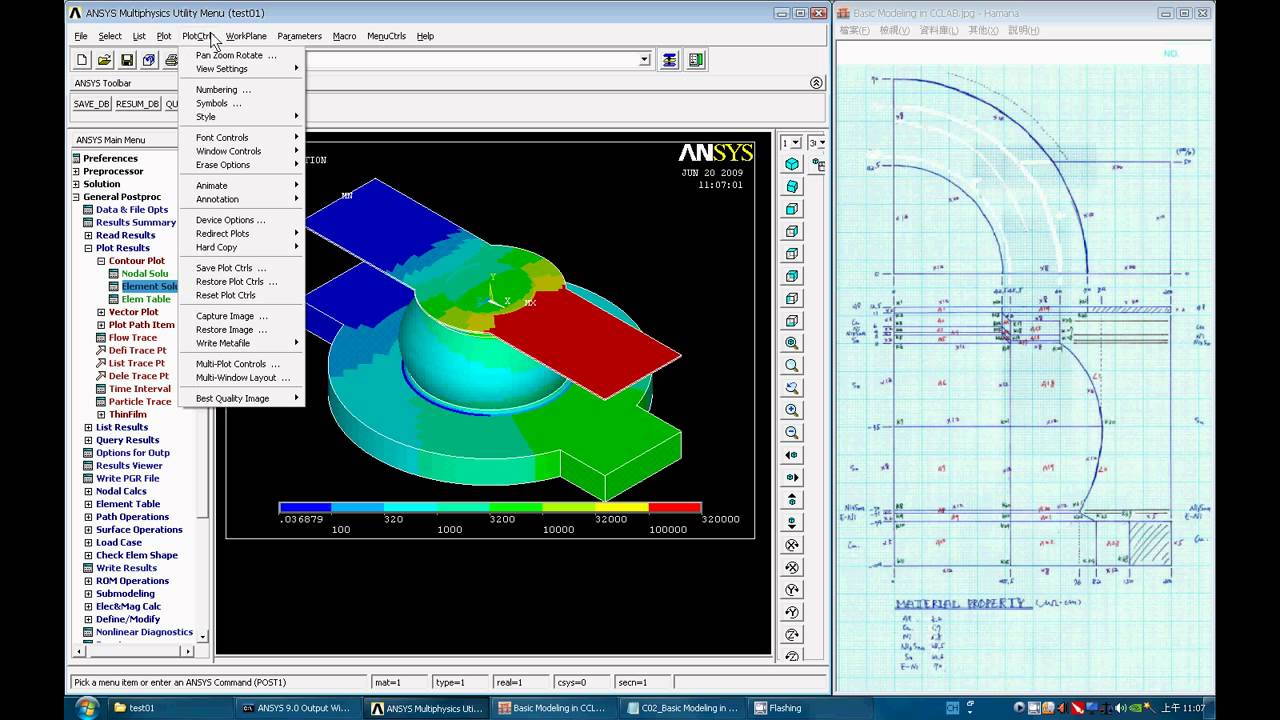
Task: Click the Pan Model Up arrow icon
Action: (x=792, y=500)
